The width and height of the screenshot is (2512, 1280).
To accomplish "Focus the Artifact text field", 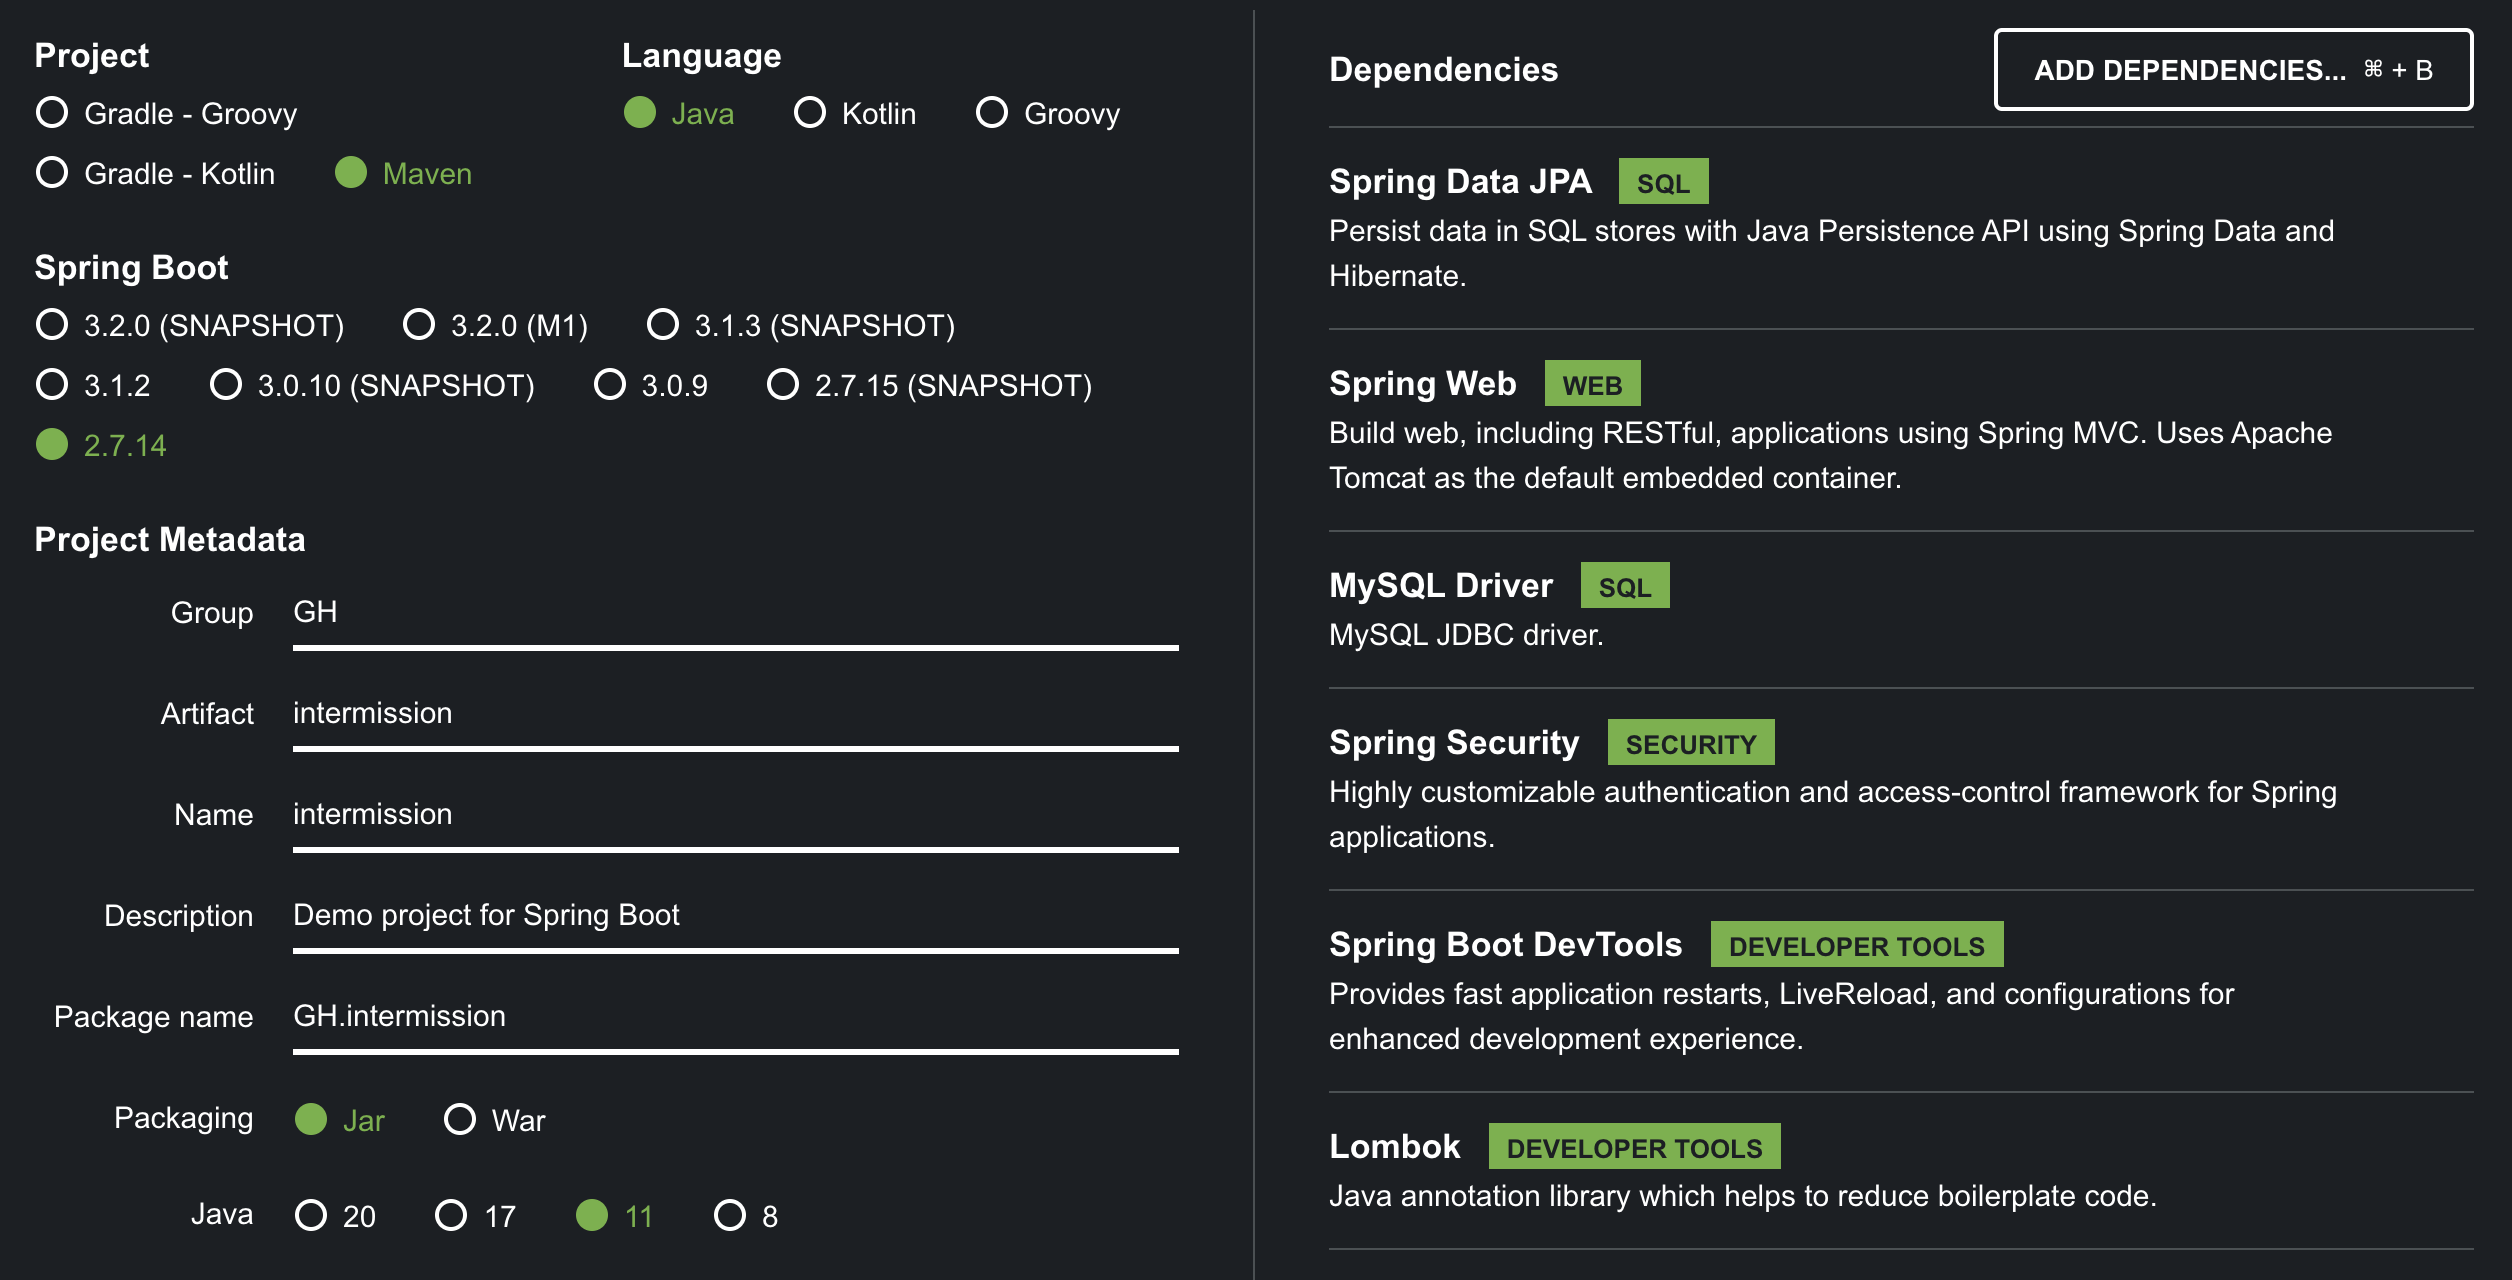I will click(735, 714).
